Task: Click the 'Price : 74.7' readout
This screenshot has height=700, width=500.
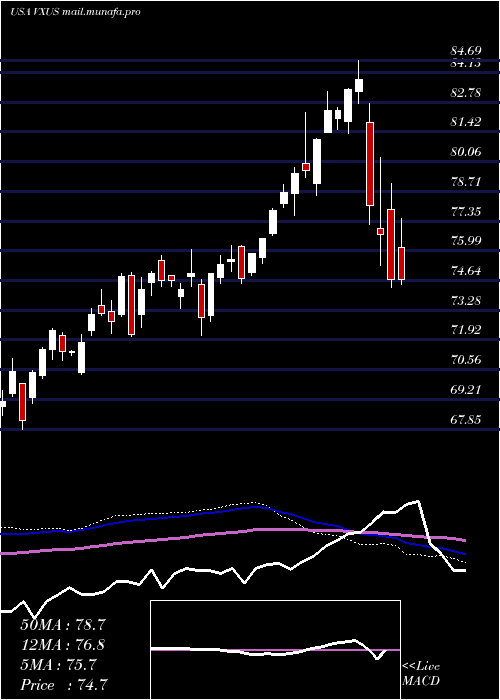Action: point(63,685)
